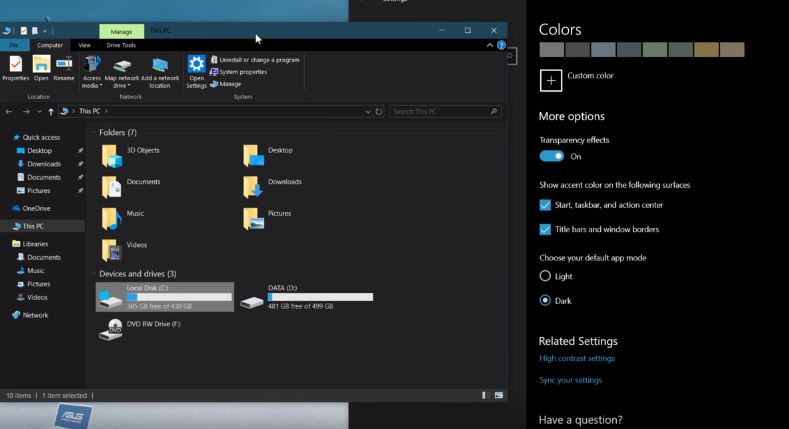Image resolution: width=789 pixels, height=429 pixels.
Task: Select the Videos folder in Folders group
Action: 124,250
